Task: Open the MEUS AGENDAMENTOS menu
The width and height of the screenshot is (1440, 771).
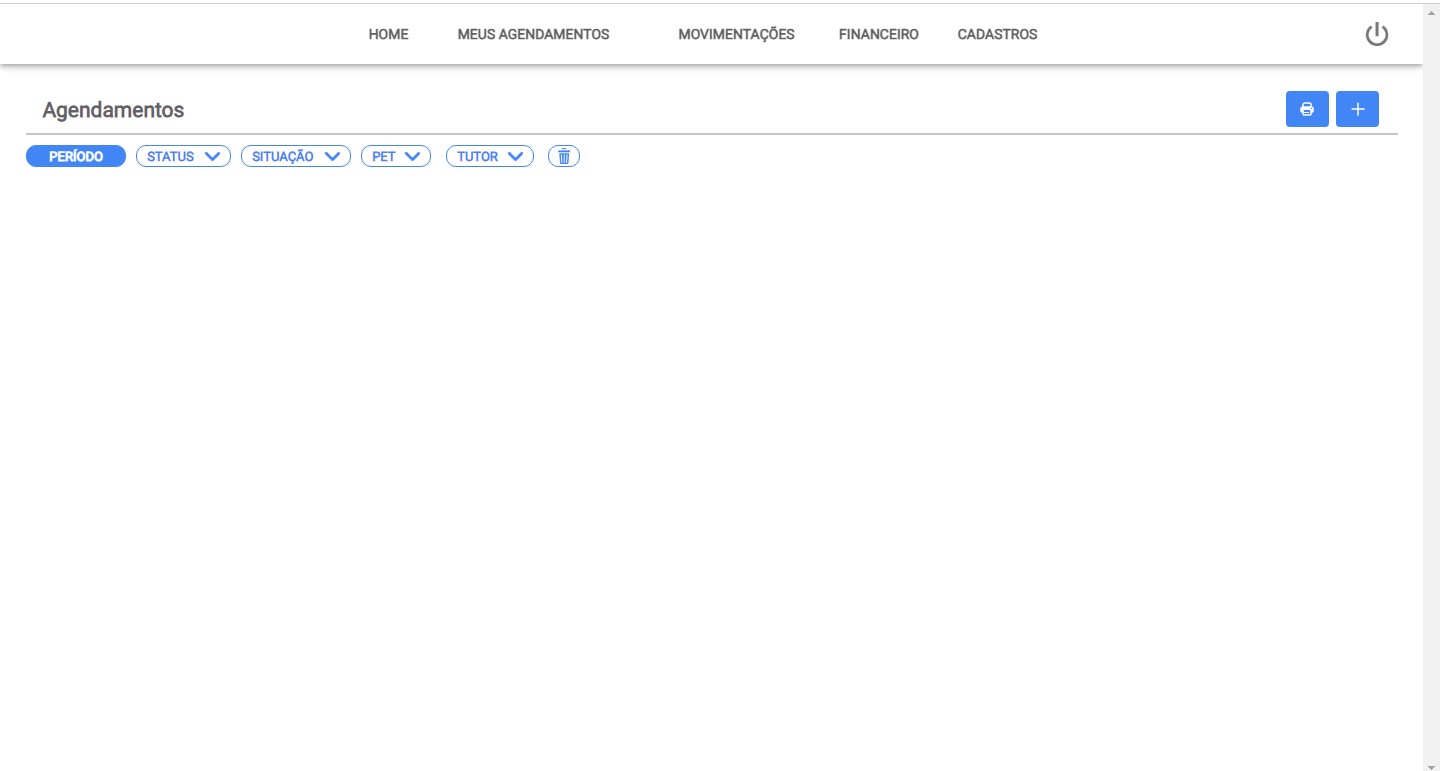Action: click(x=533, y=34)
